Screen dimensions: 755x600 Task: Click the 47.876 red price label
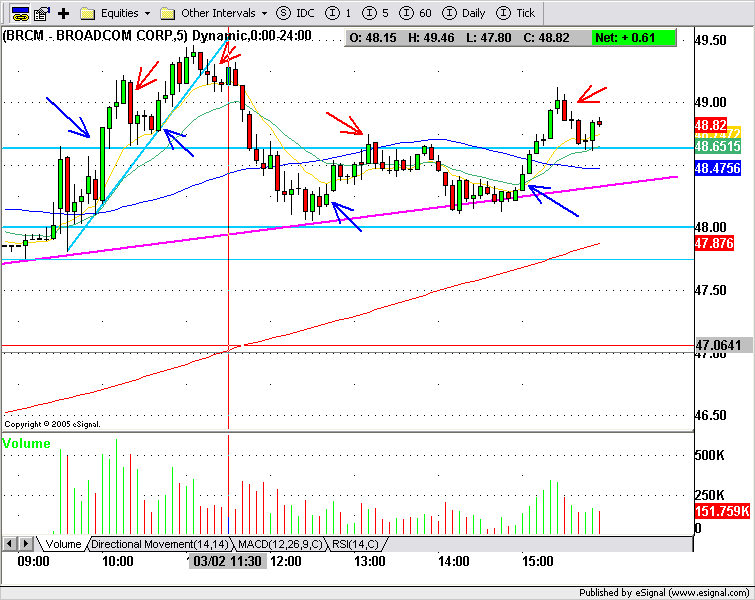714,243
